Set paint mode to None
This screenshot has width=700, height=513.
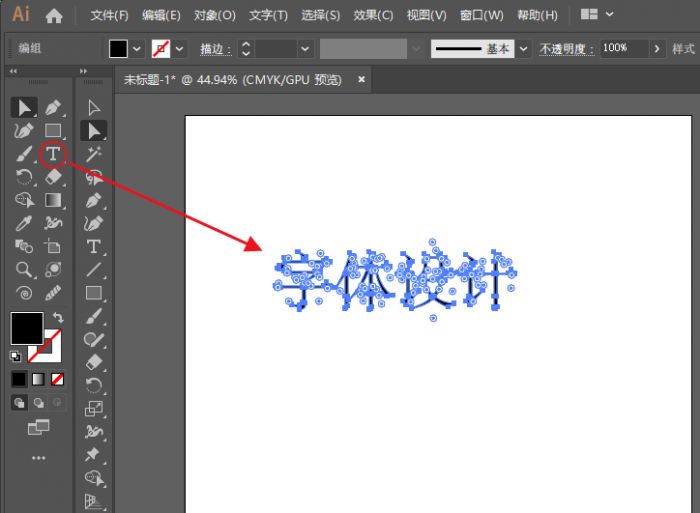point(57,379)
